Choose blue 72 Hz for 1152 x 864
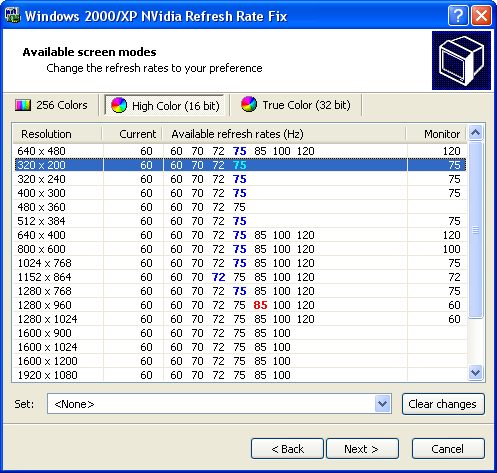This screenshot has width=497, height=473. coord(219,277)
